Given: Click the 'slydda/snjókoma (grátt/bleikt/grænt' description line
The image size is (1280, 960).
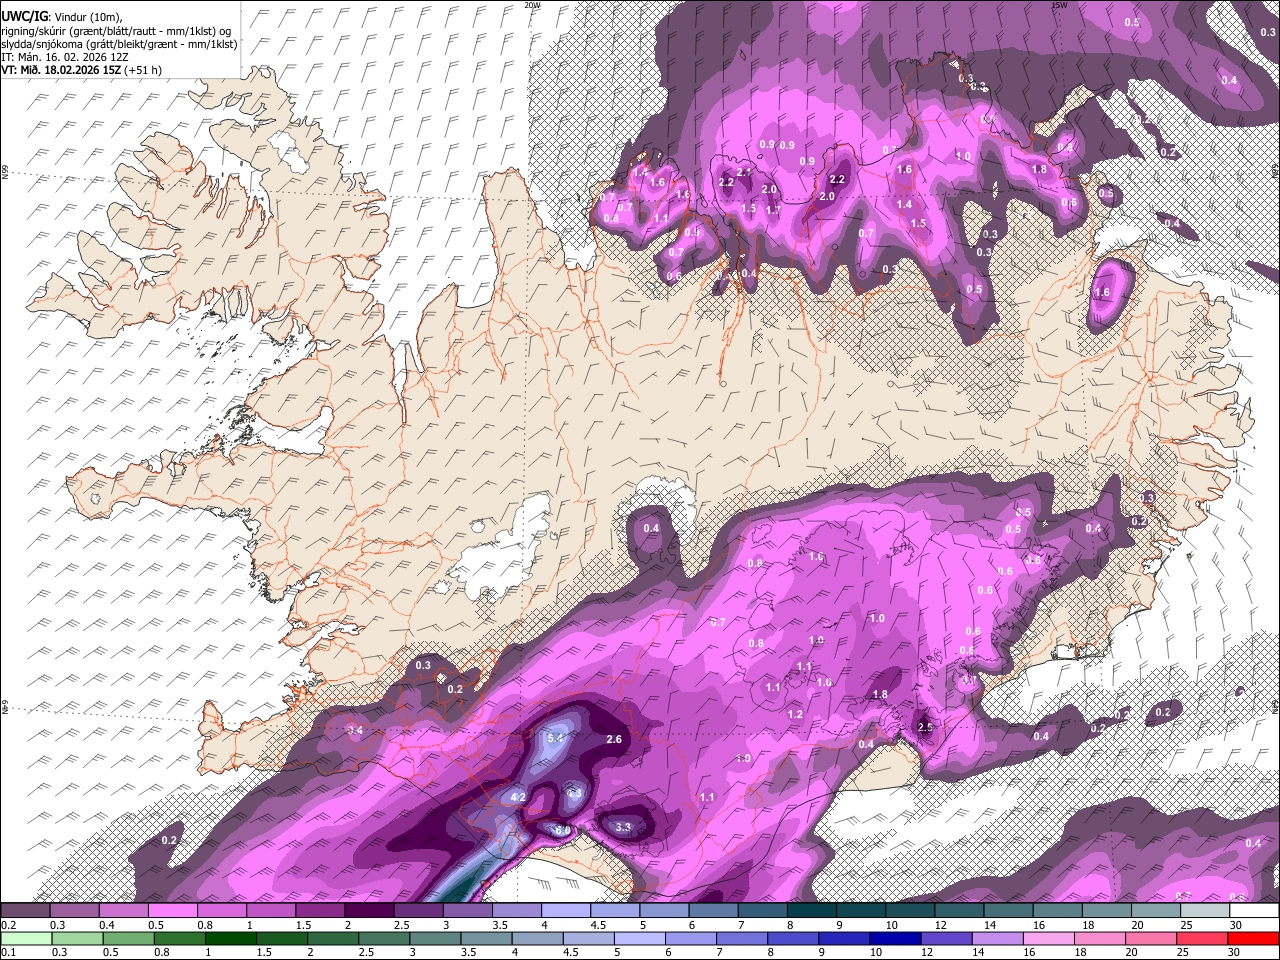Looking at the screenshot, I should tap(119, 44).
